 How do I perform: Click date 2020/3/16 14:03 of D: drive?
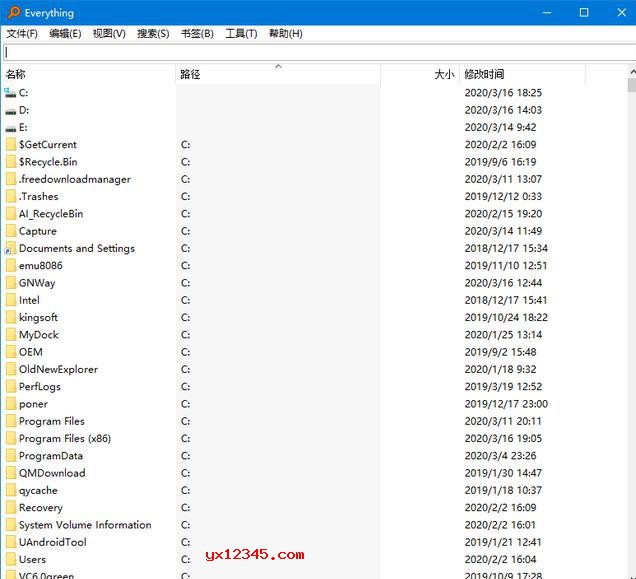503,110
